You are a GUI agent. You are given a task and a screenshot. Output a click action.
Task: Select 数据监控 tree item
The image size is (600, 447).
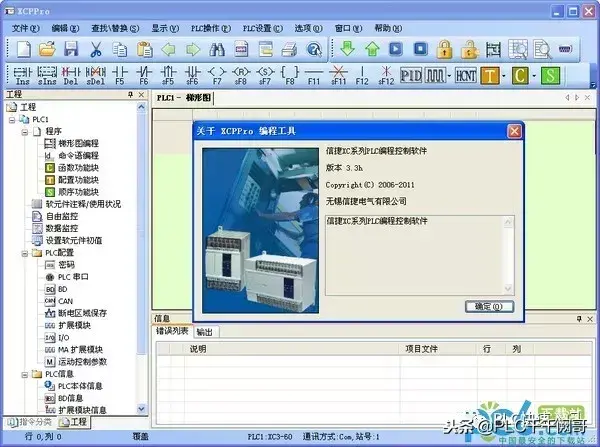[x=62, y=228]
